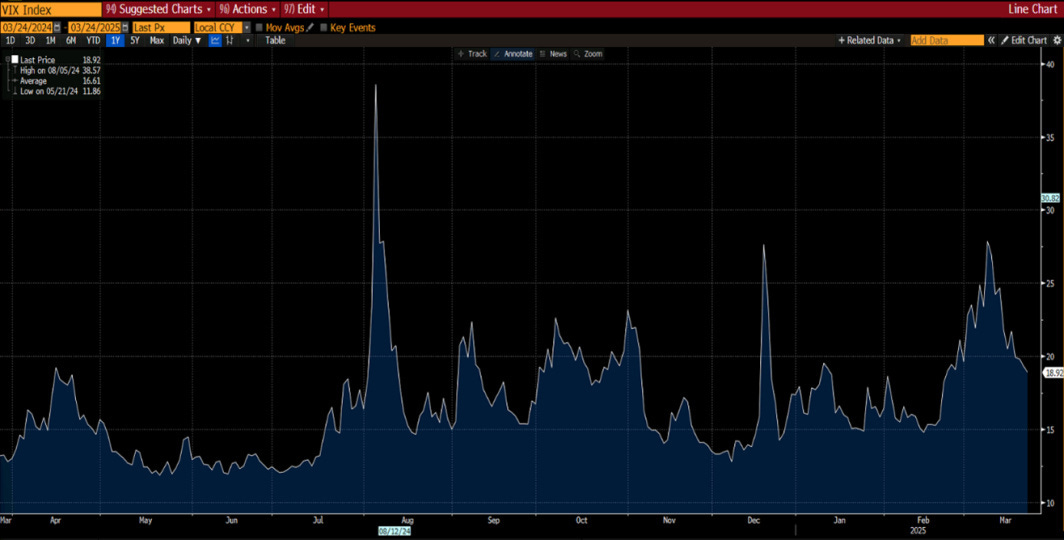Open the end date calendar icon
This screenshot has height=540, width=1064.
(x=125, y=28)
